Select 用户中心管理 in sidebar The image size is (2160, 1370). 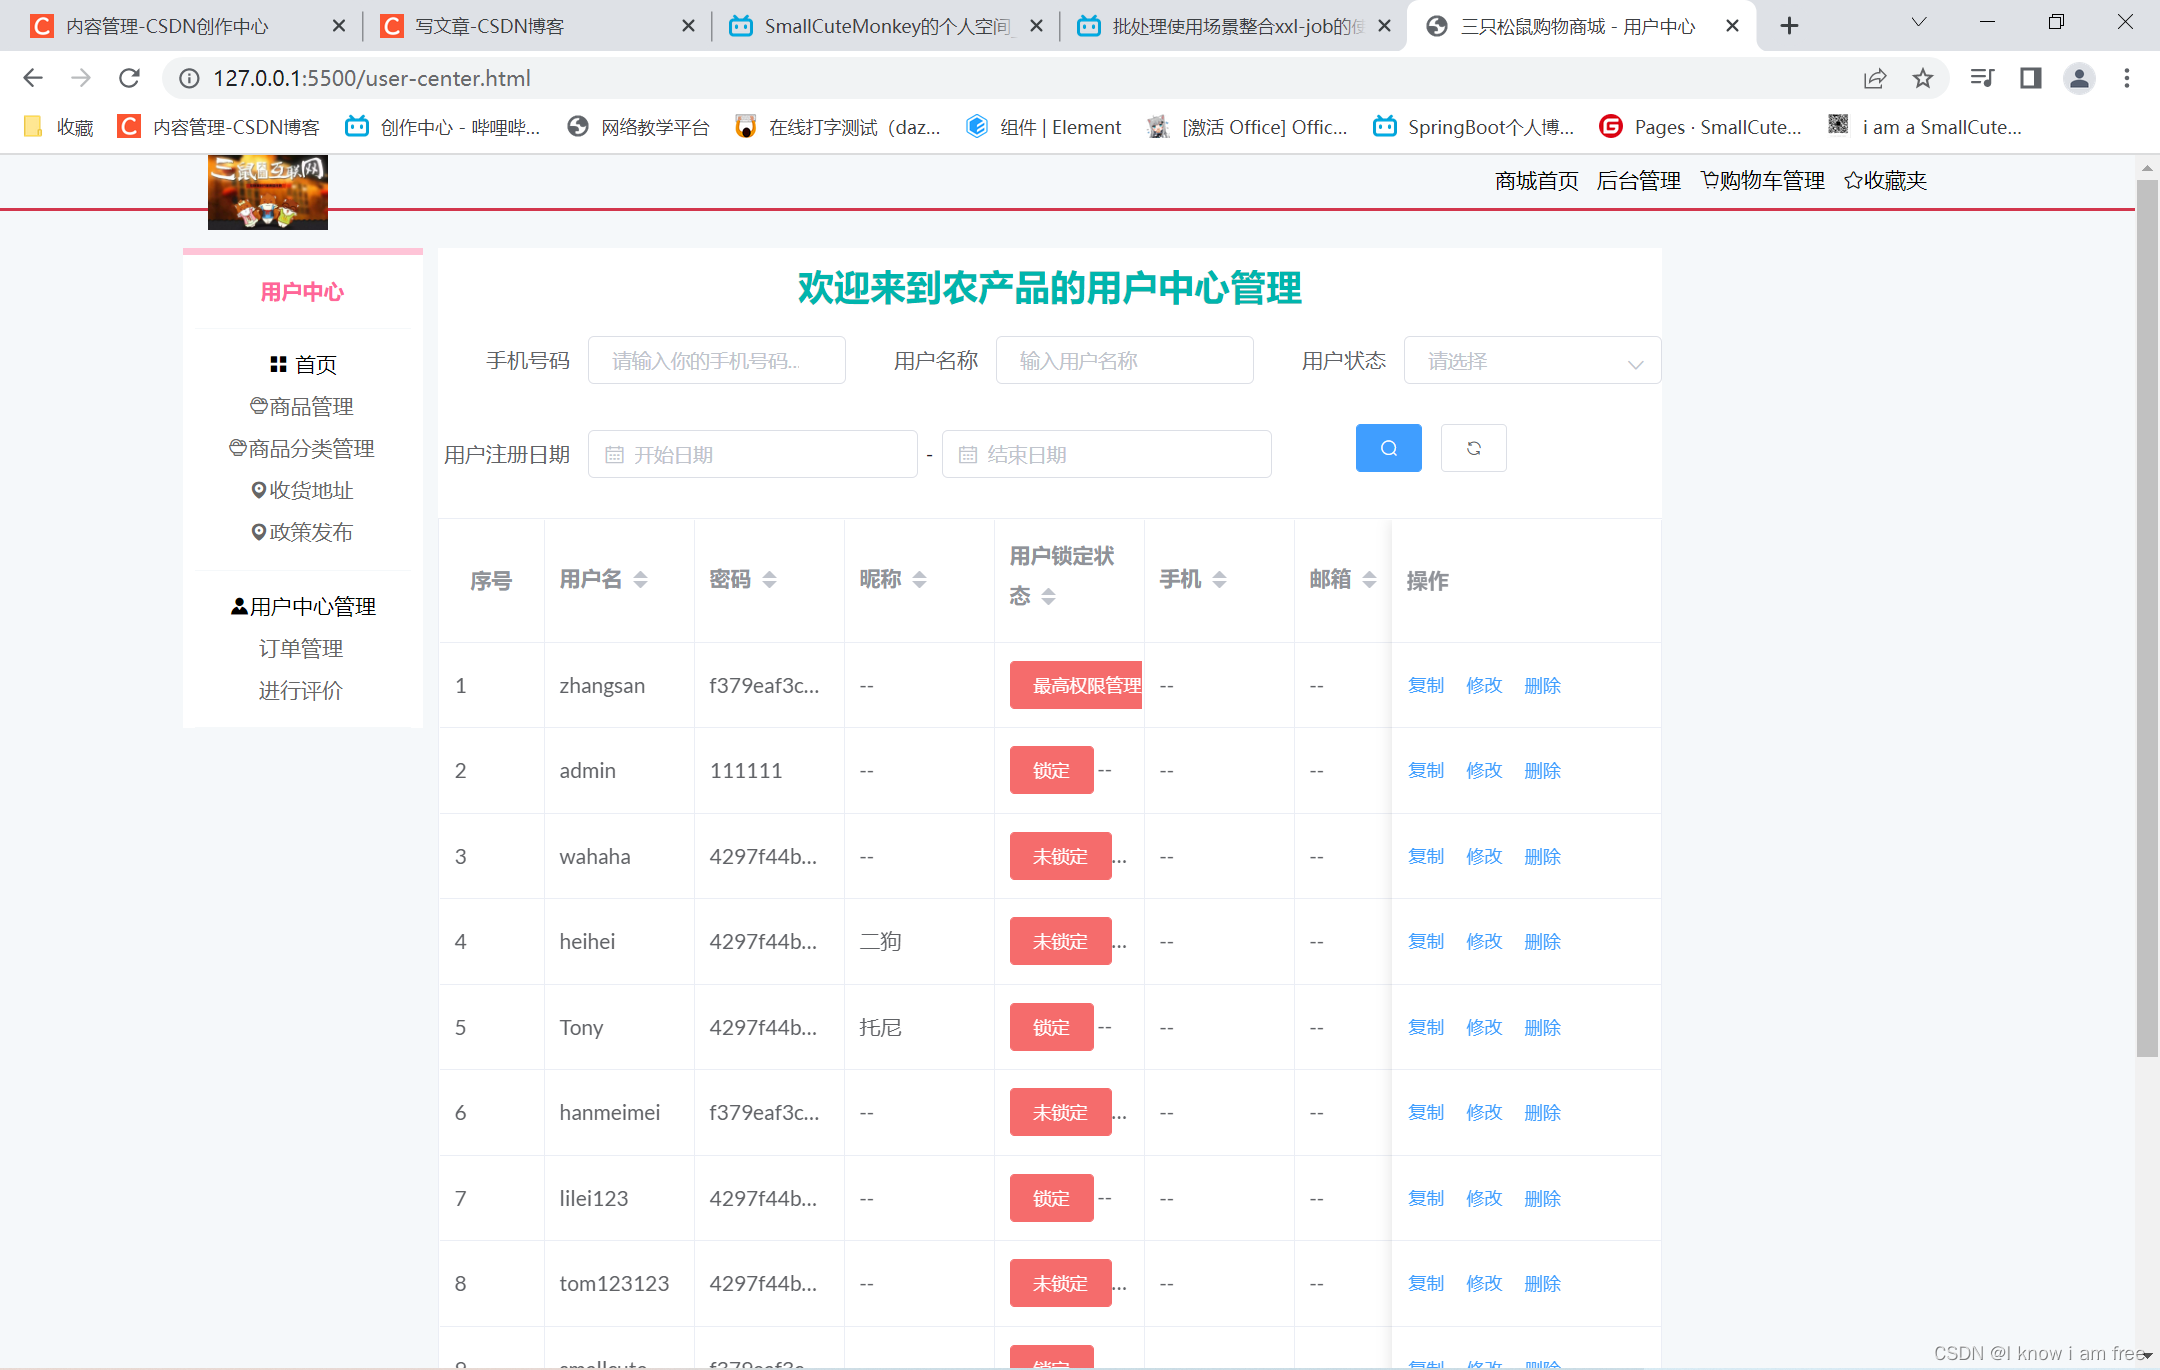click(303, 606)
